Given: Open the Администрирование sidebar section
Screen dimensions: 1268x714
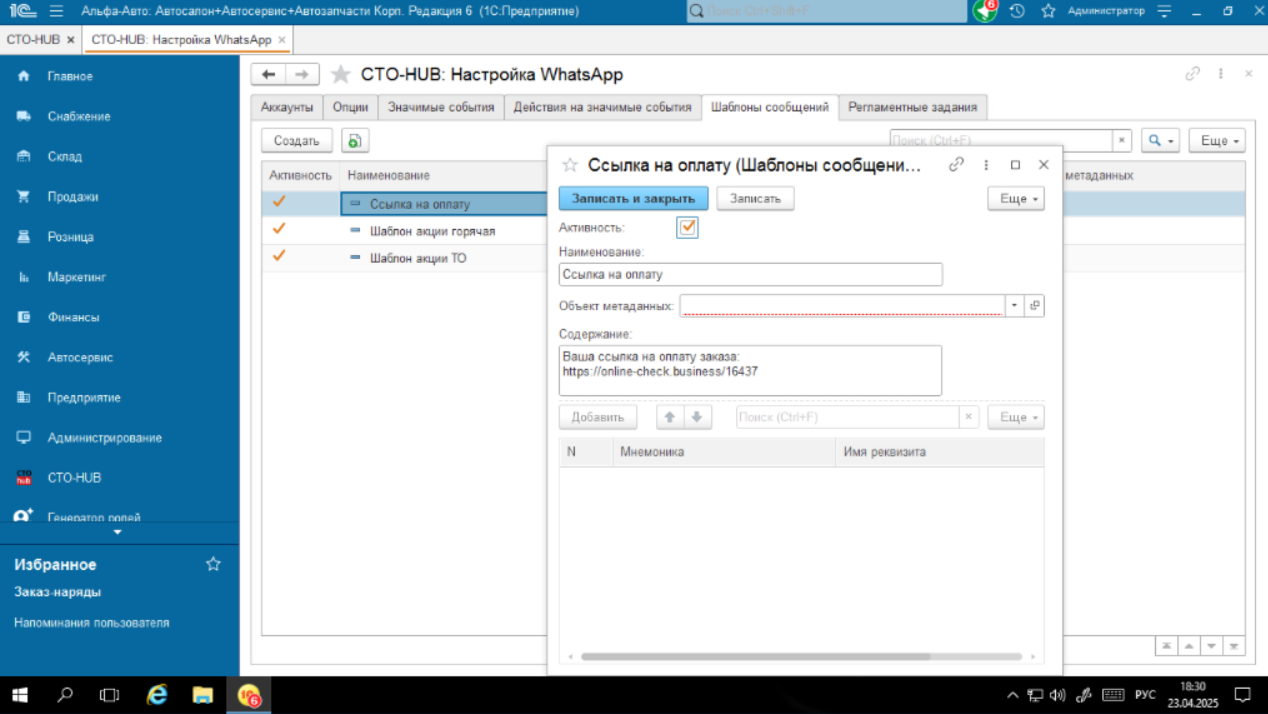Looking at the screenshot, I should 104,438.
